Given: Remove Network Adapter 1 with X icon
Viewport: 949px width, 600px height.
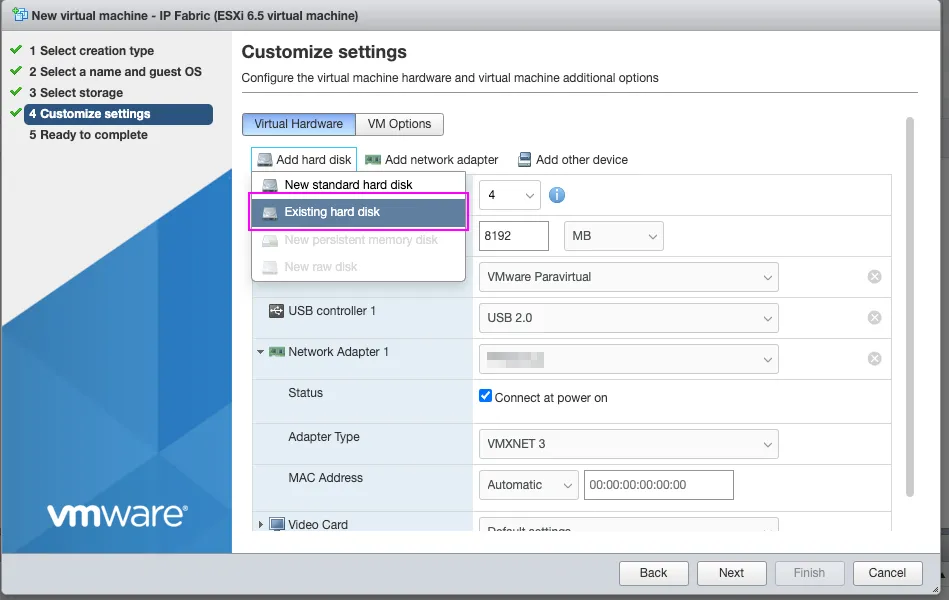Looking at the screenshot, I should (x=874, y=359).
